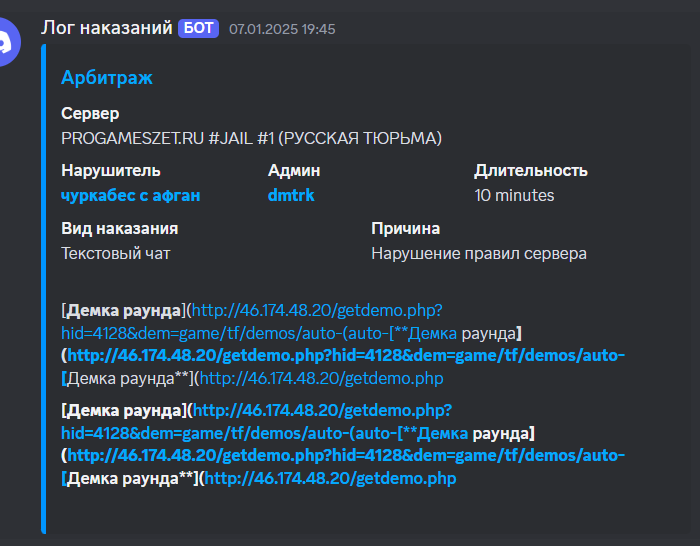Click the 'Вид наказания' field heading

pyautogui.click(x=120, y=229)
